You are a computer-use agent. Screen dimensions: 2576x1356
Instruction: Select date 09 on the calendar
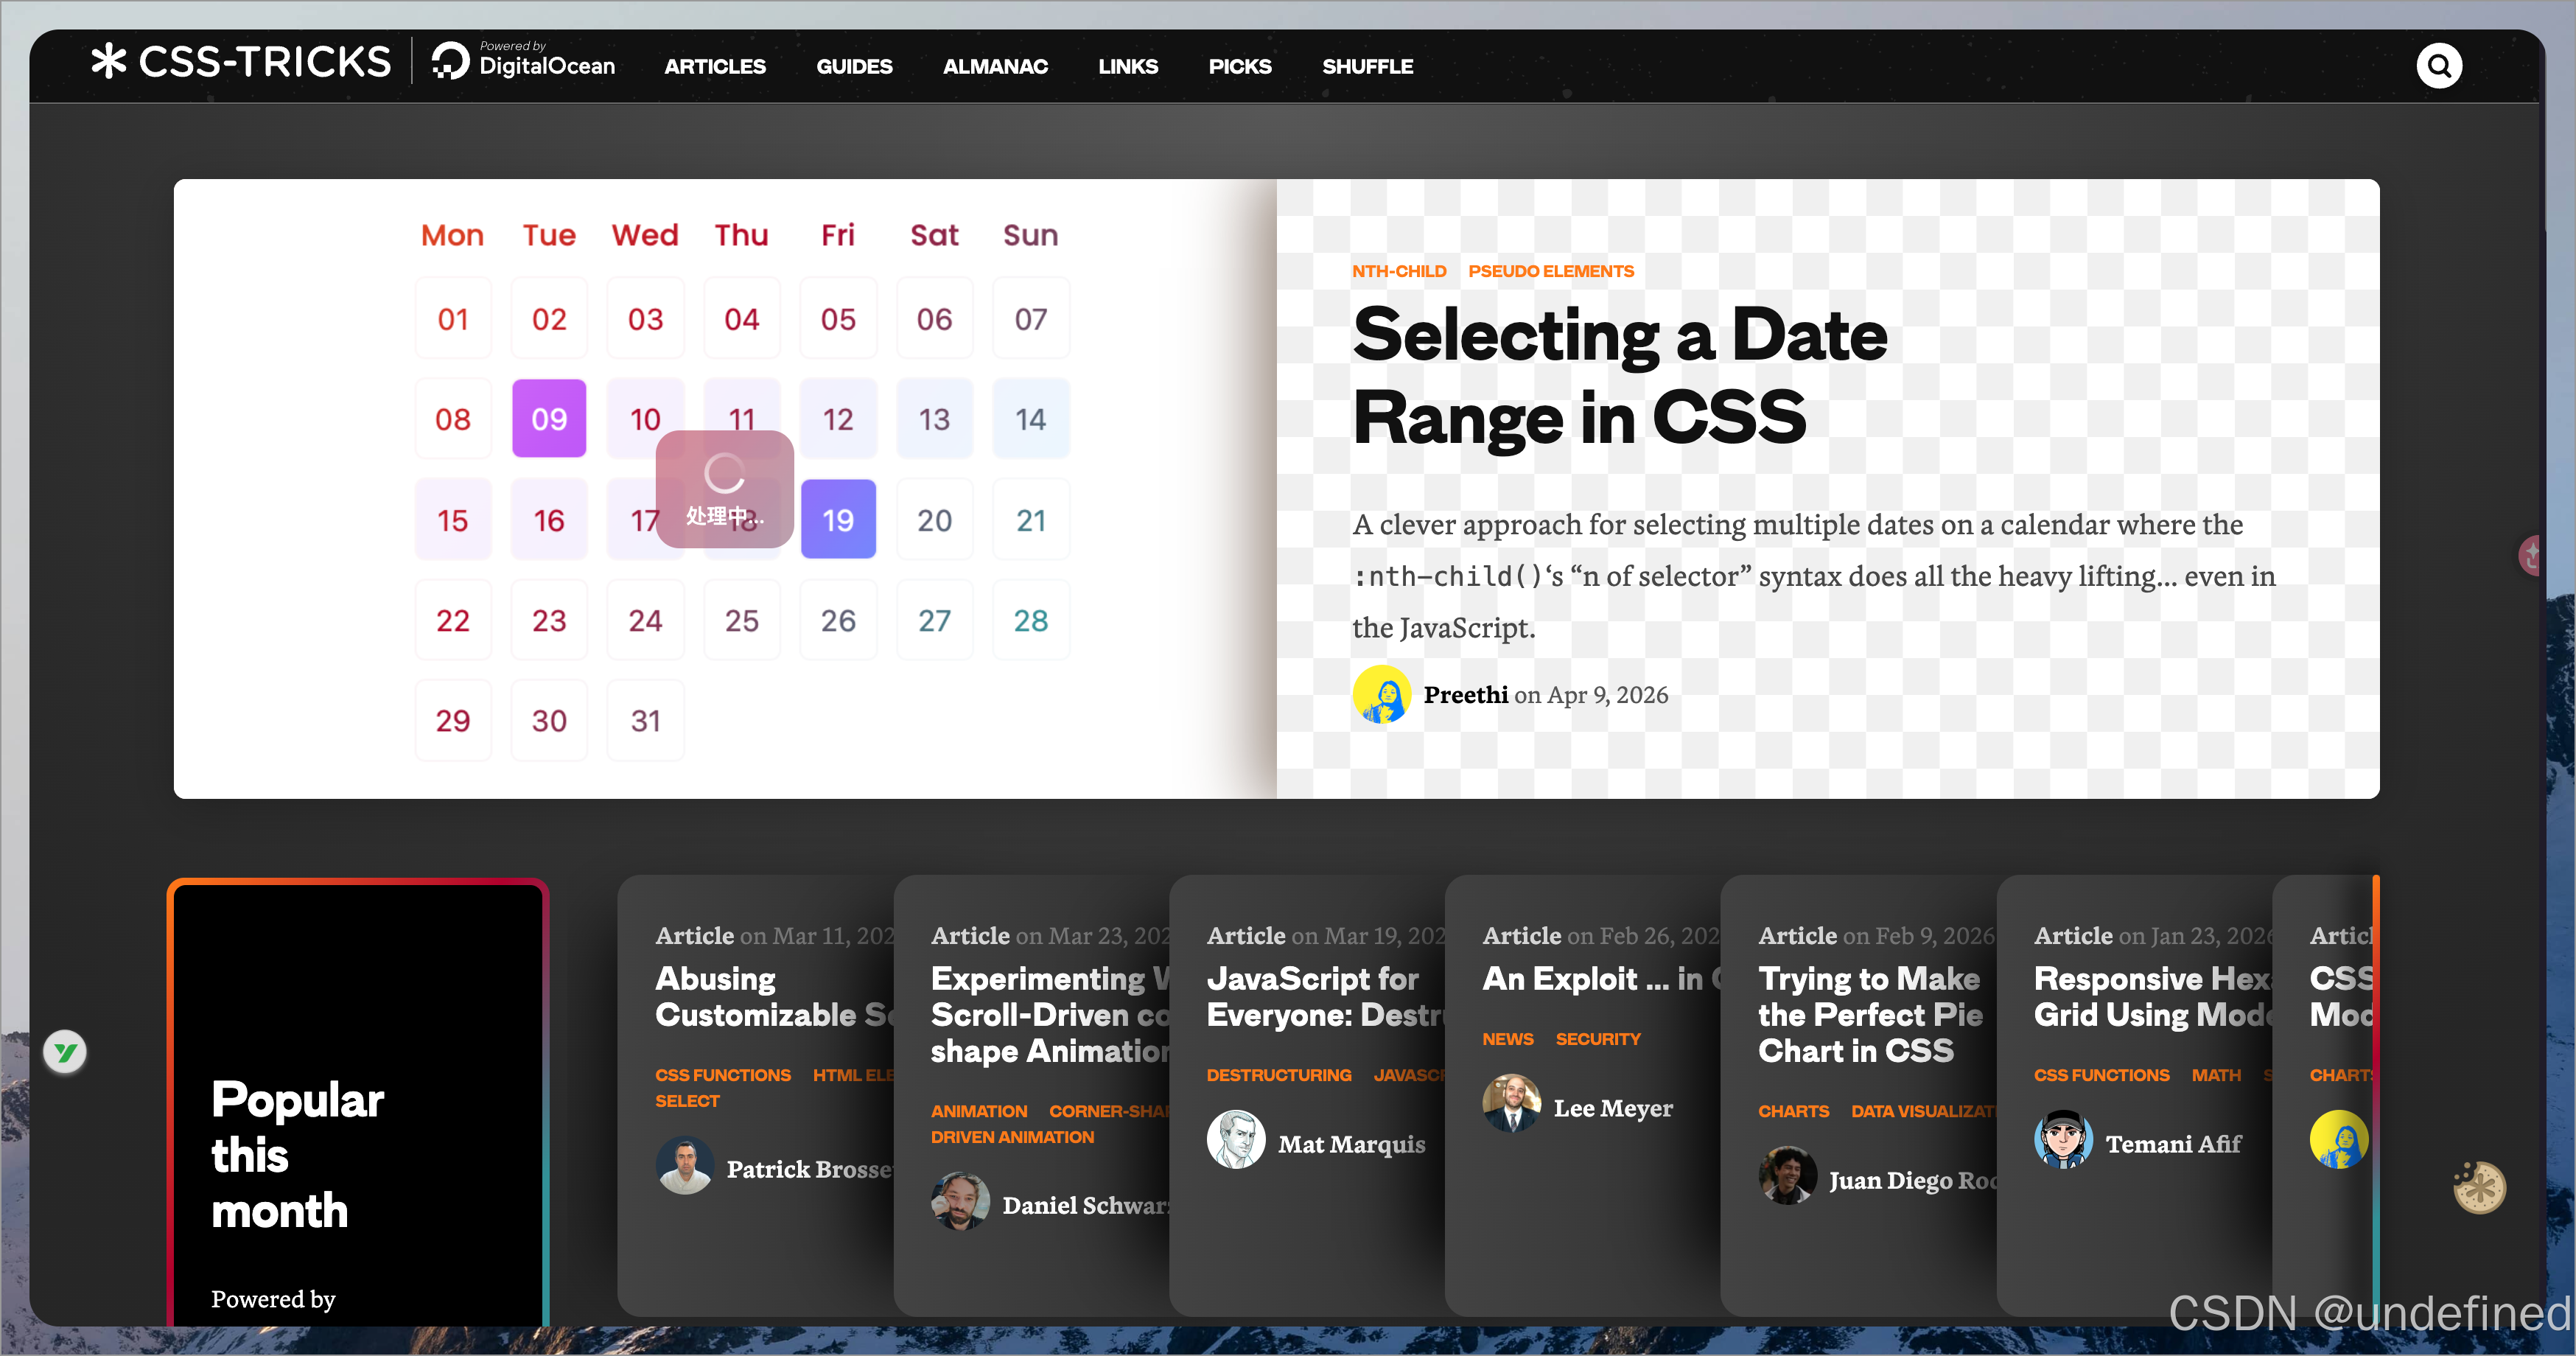click(x=549, y=419)
